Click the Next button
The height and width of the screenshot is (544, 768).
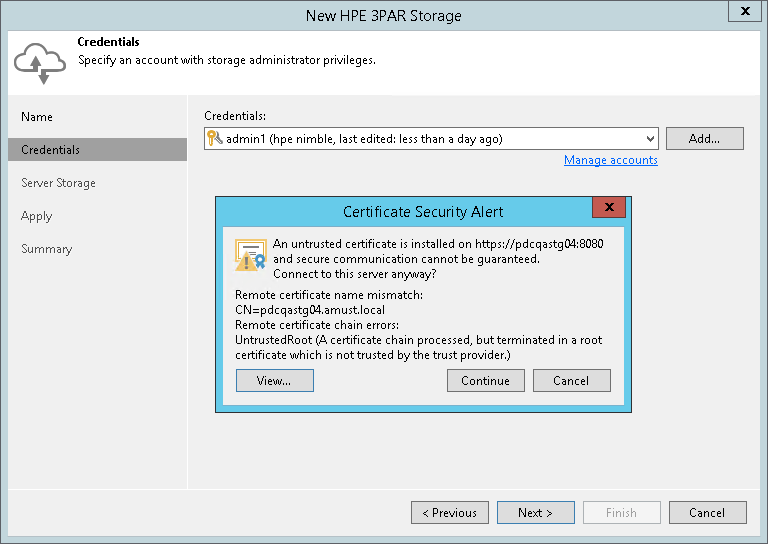click(535, 512)
